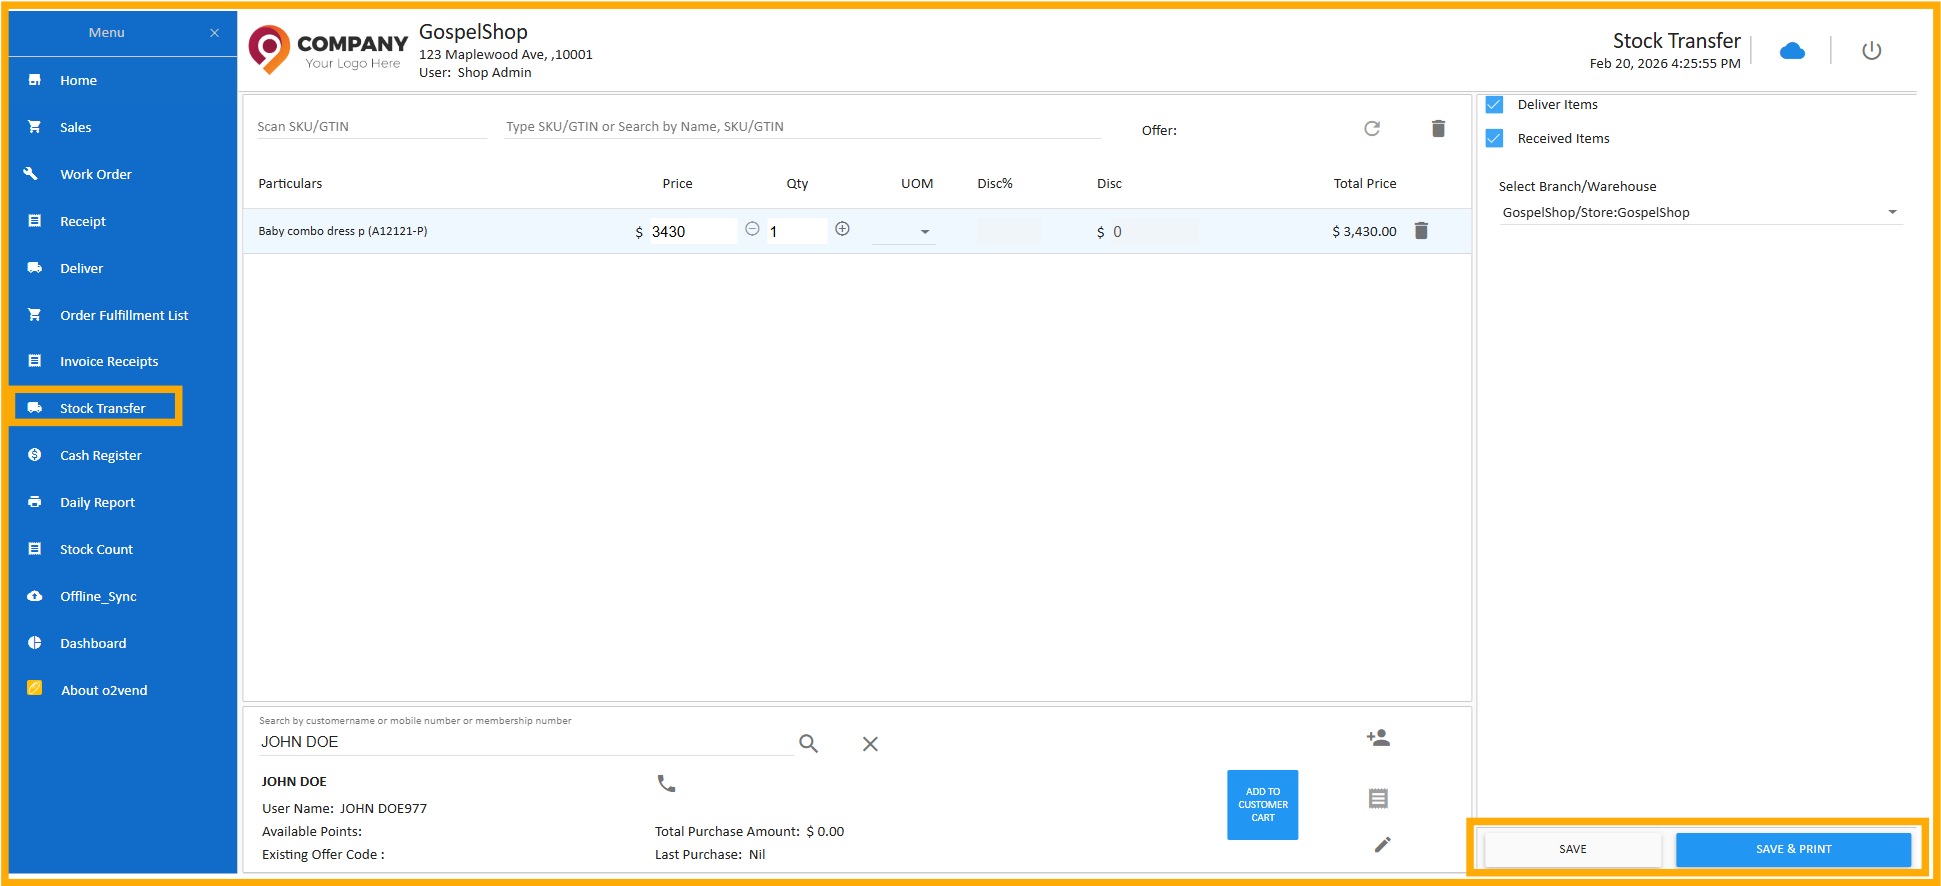Image resolution: width=1941 pixels, height=886 pixels.
Task: Click the Sales cart icon
Action: 35,127
